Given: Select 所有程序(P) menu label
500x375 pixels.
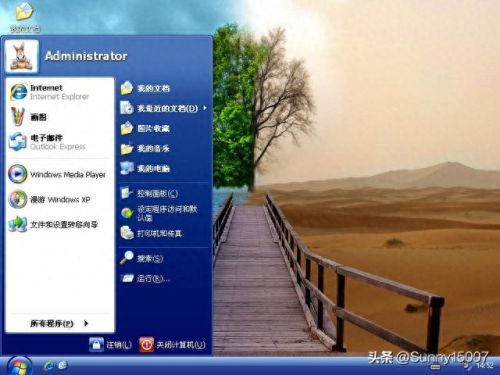Looking at the screenshot, I should (x=52, y=323).
